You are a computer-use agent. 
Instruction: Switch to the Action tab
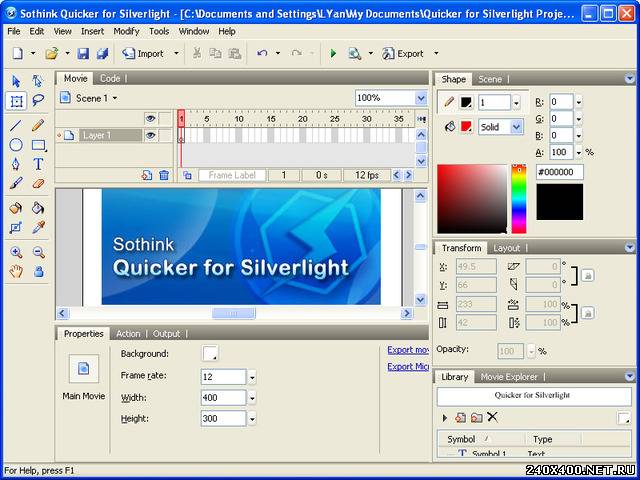128,334
